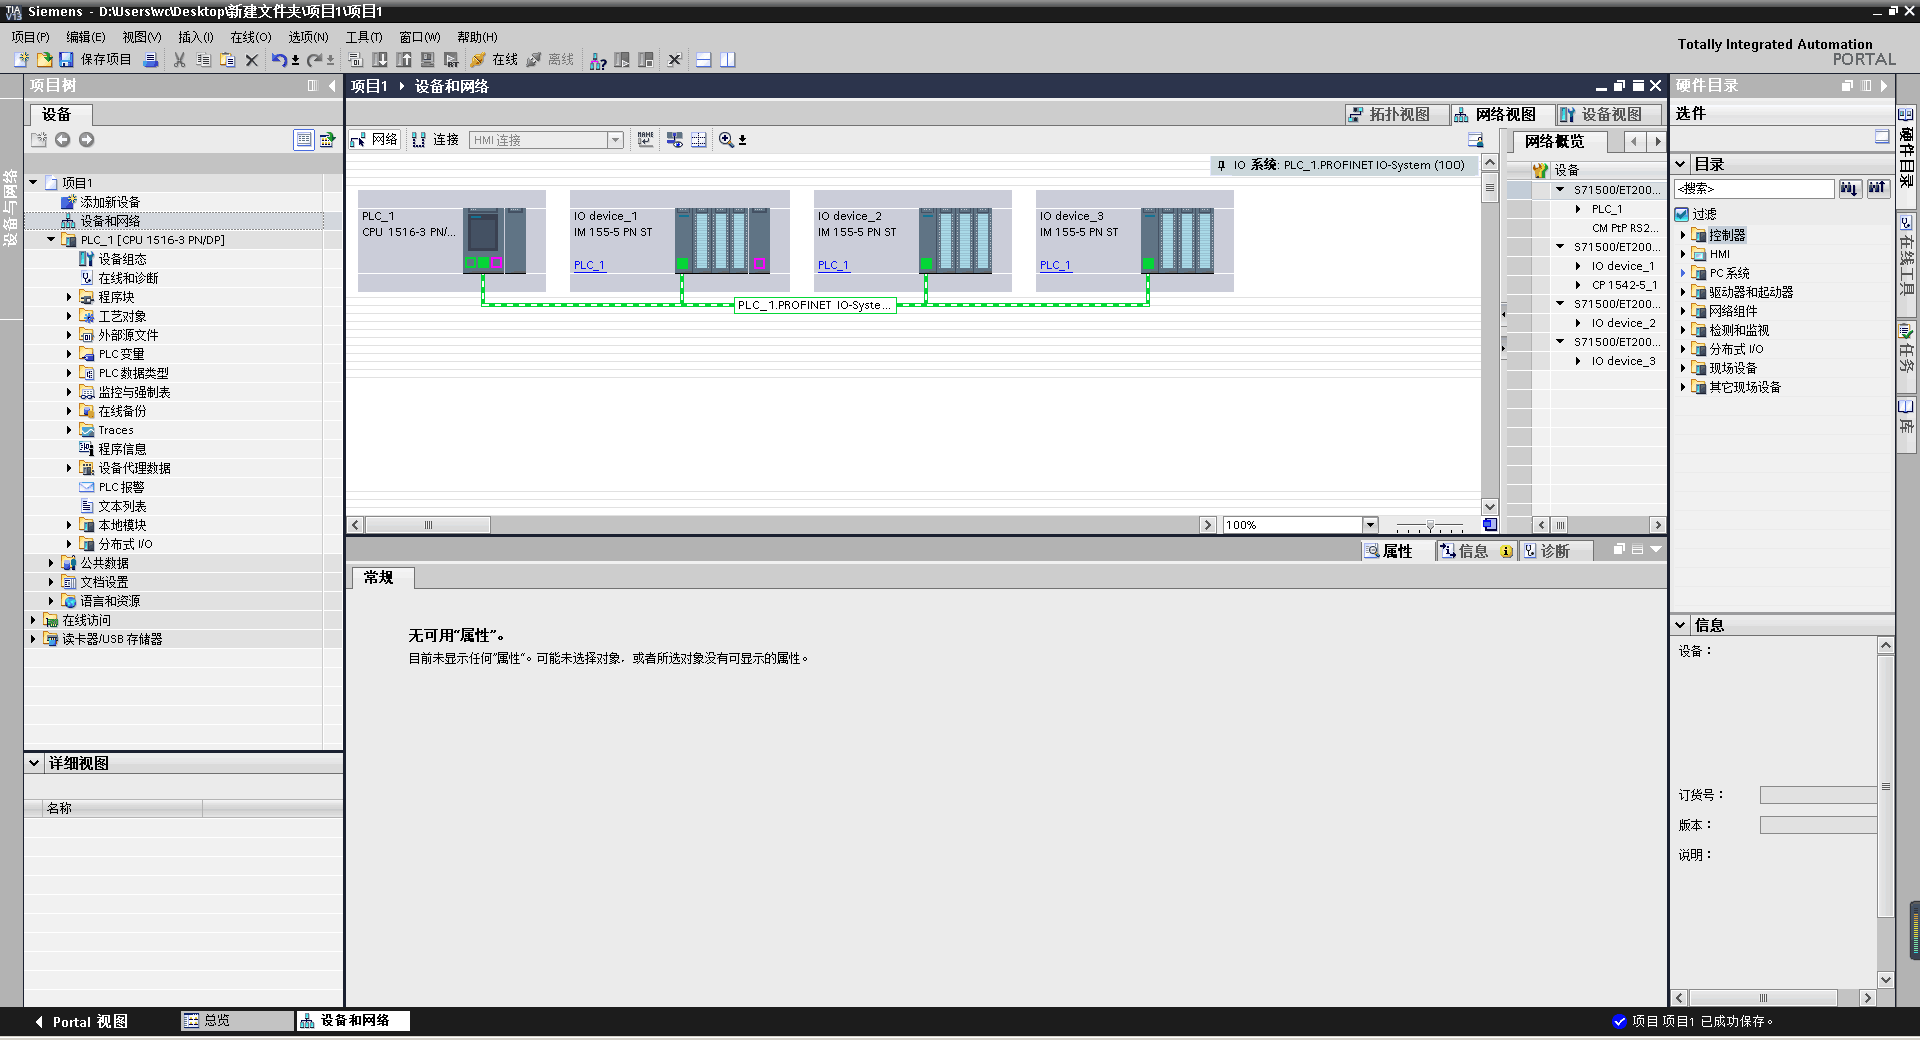The width and height of the screenshot is (1920, 1040).
Task: Click the project tree back arrow icon
Action: (63, 140)
